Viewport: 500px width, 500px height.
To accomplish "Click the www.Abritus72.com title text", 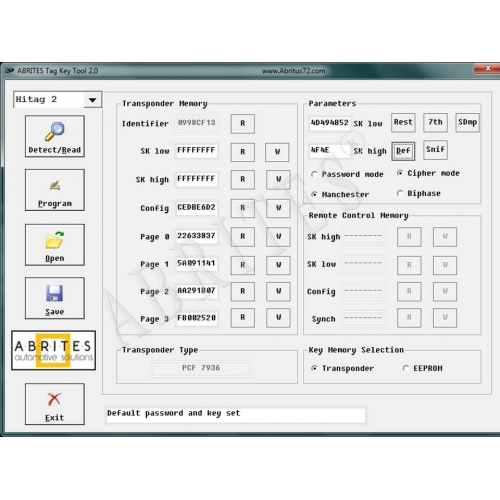I will pos(294,71).
